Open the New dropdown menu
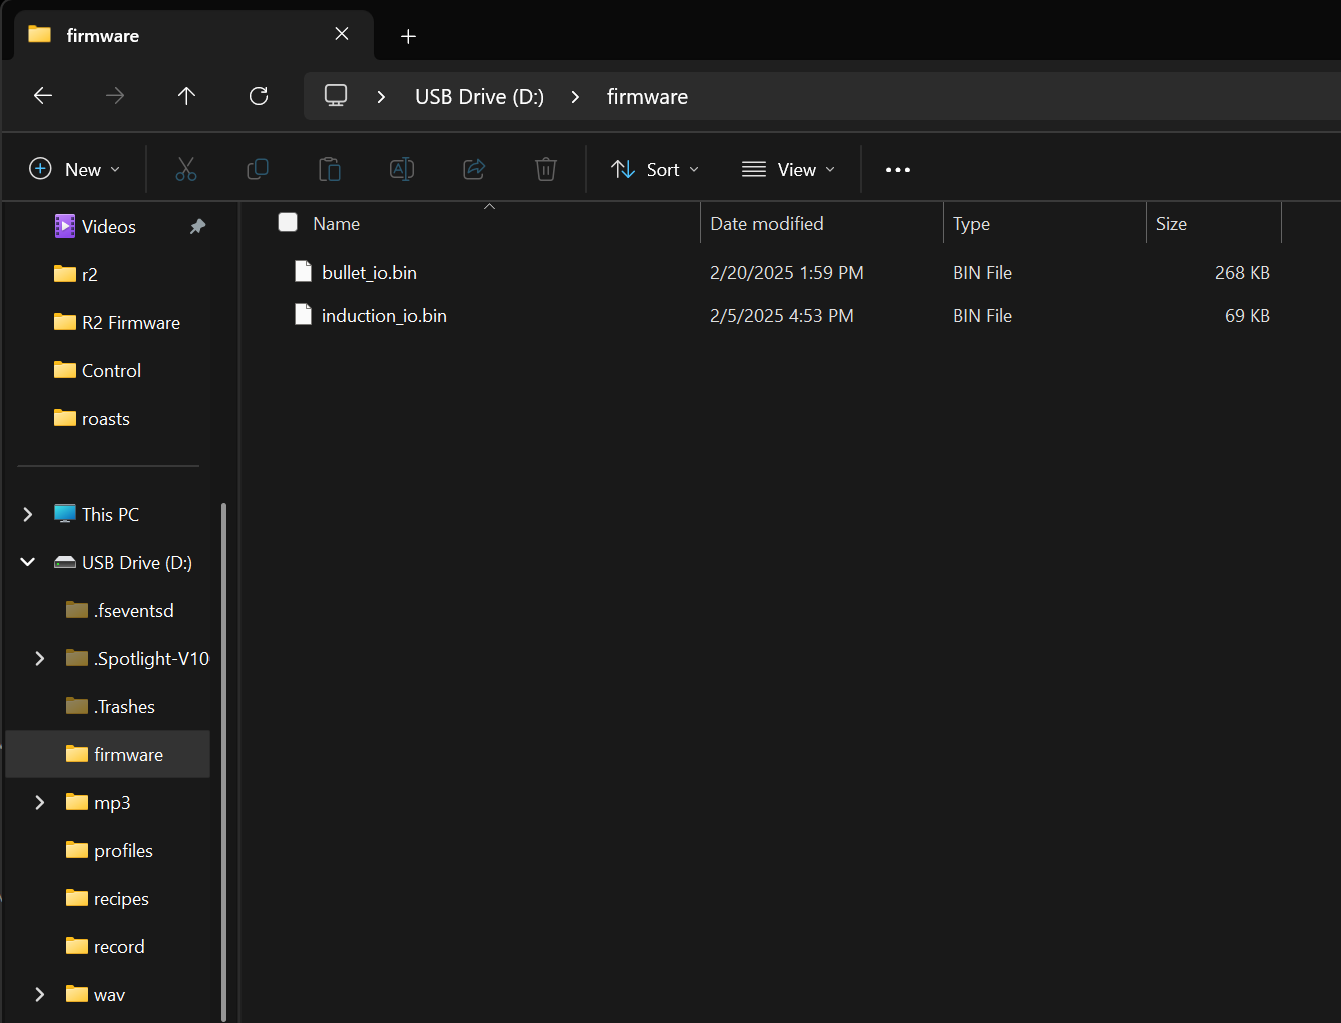 coord(75,169)
